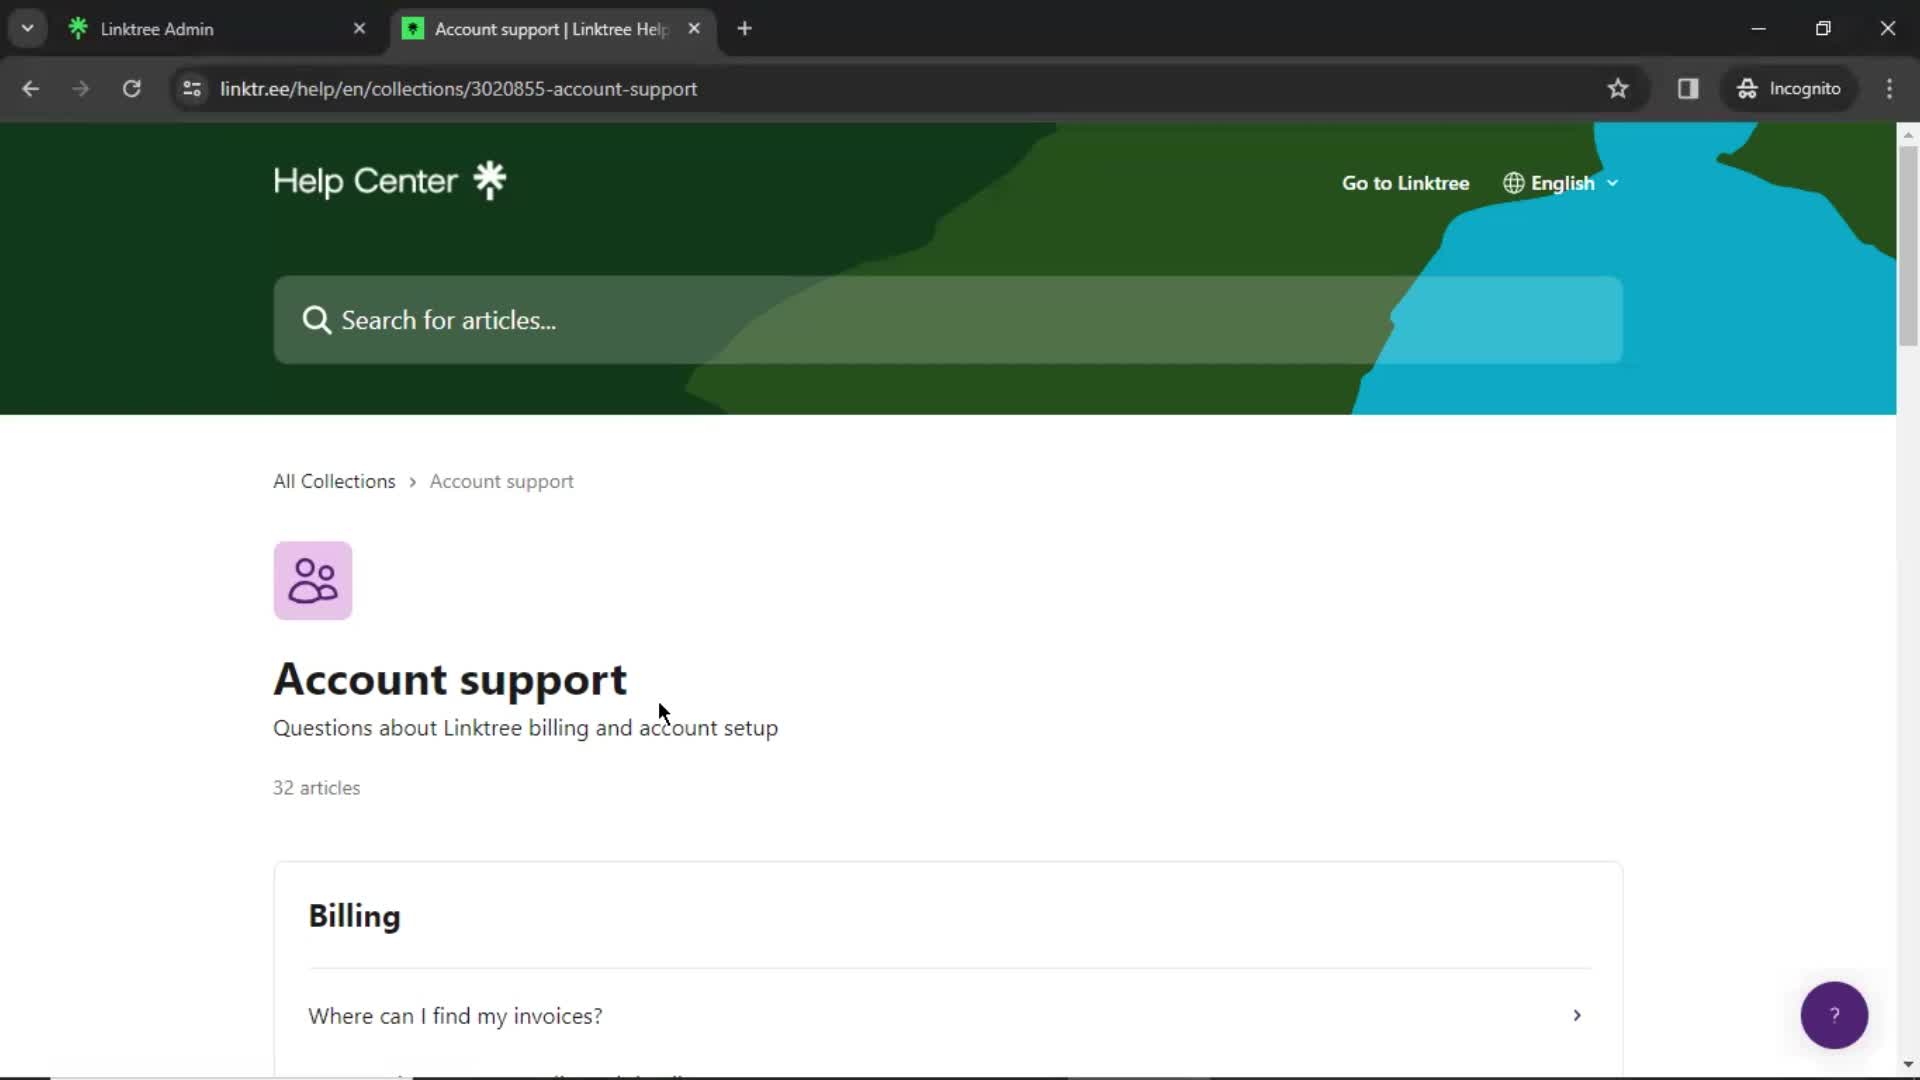Open the purple help chat bubble
The image size is (1920, 1080).
(x=1834, y=1015)
